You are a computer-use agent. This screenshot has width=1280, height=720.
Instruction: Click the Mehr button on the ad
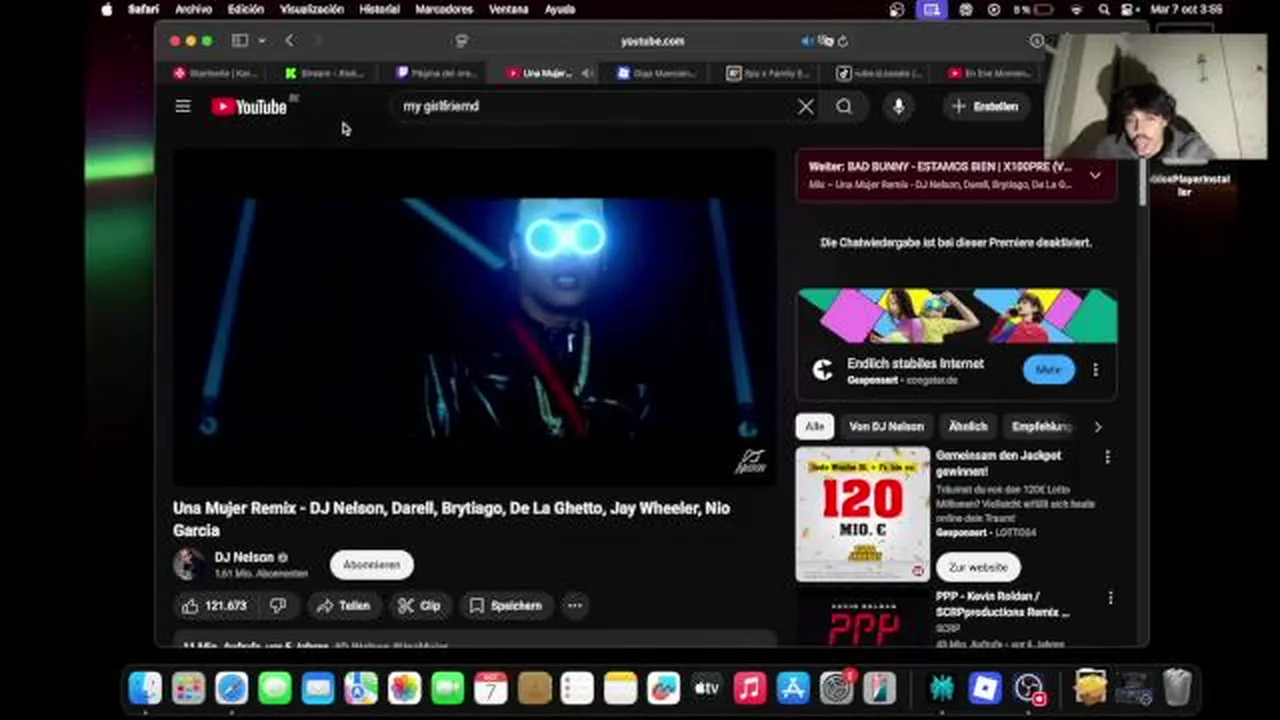pos(1048,370)
